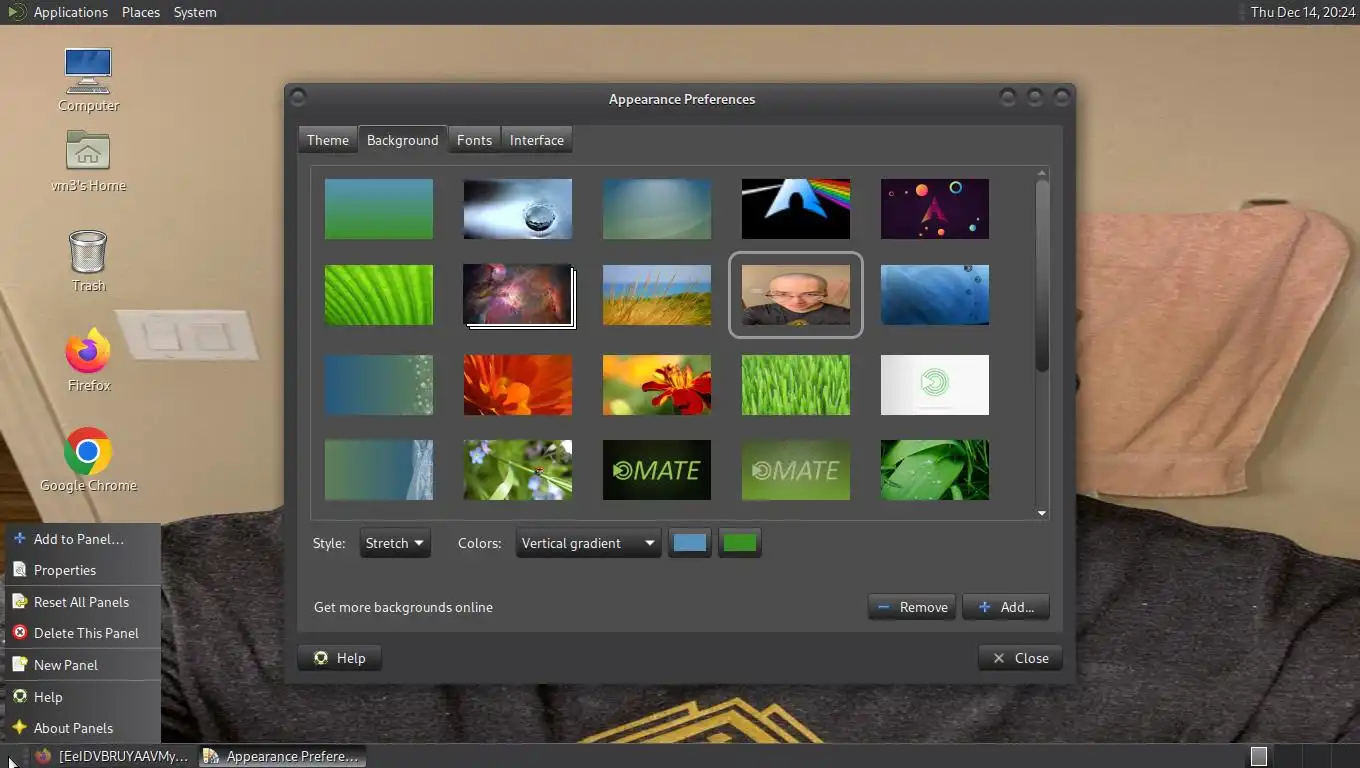Viewport: 1360px width, 768px height.
Task: Click the Appearance Preferences window menu button
Action: 297,98
